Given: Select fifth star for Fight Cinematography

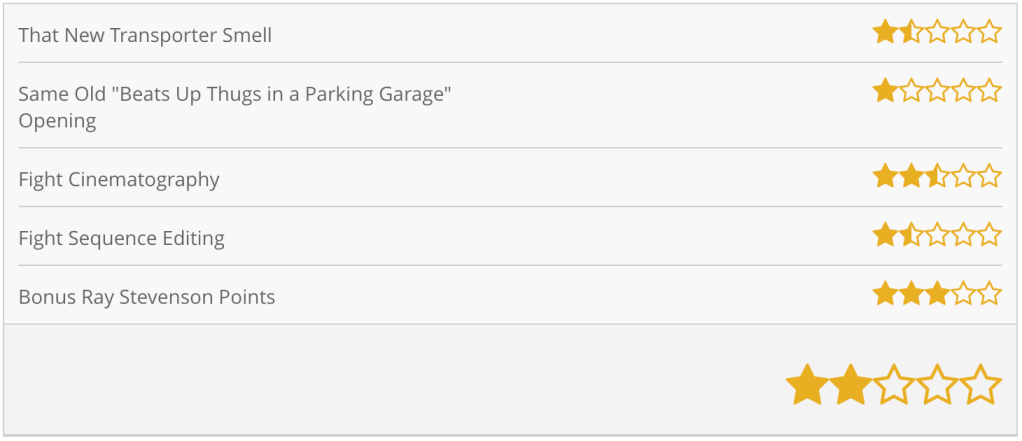Looking at the screenshot, I should pos(989,177).
